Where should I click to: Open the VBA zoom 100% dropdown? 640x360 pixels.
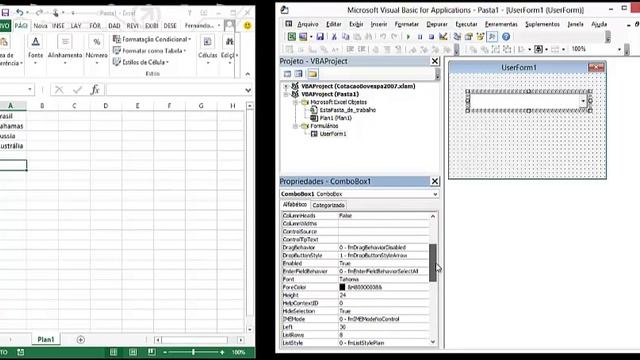click(x=619, y=49)
